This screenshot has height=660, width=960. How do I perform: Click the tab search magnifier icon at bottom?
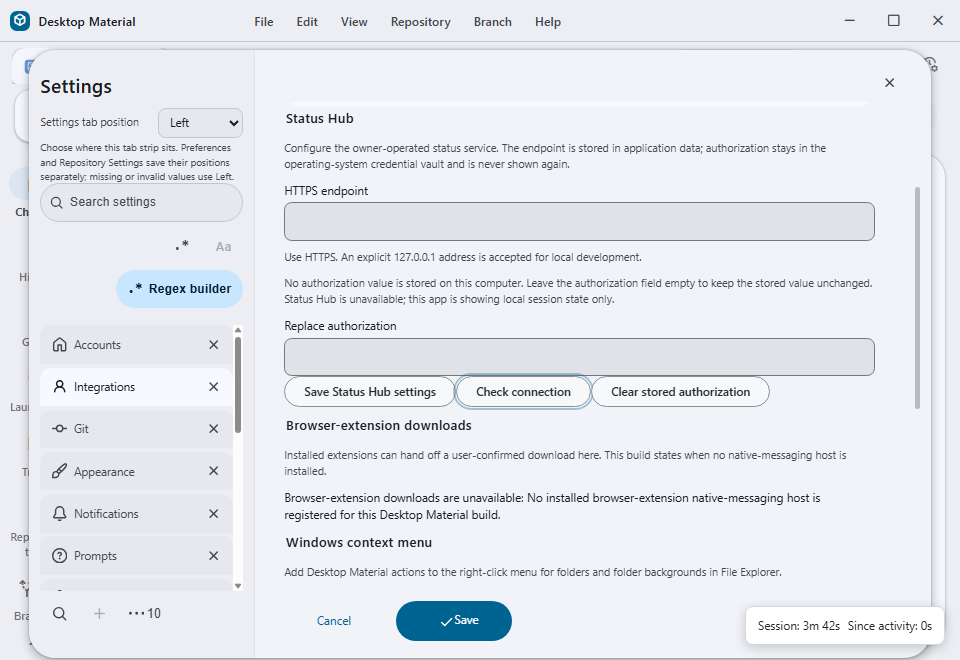coord(59,613)
